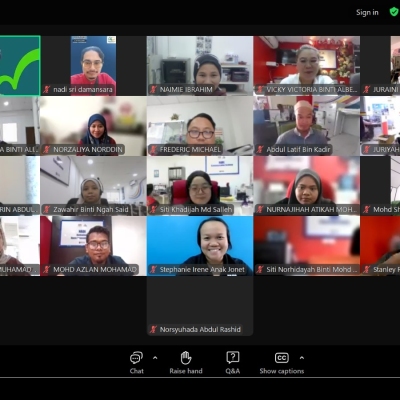Select MOHD AZLAN MOHAMAD video thumbnail

[93, 246]
